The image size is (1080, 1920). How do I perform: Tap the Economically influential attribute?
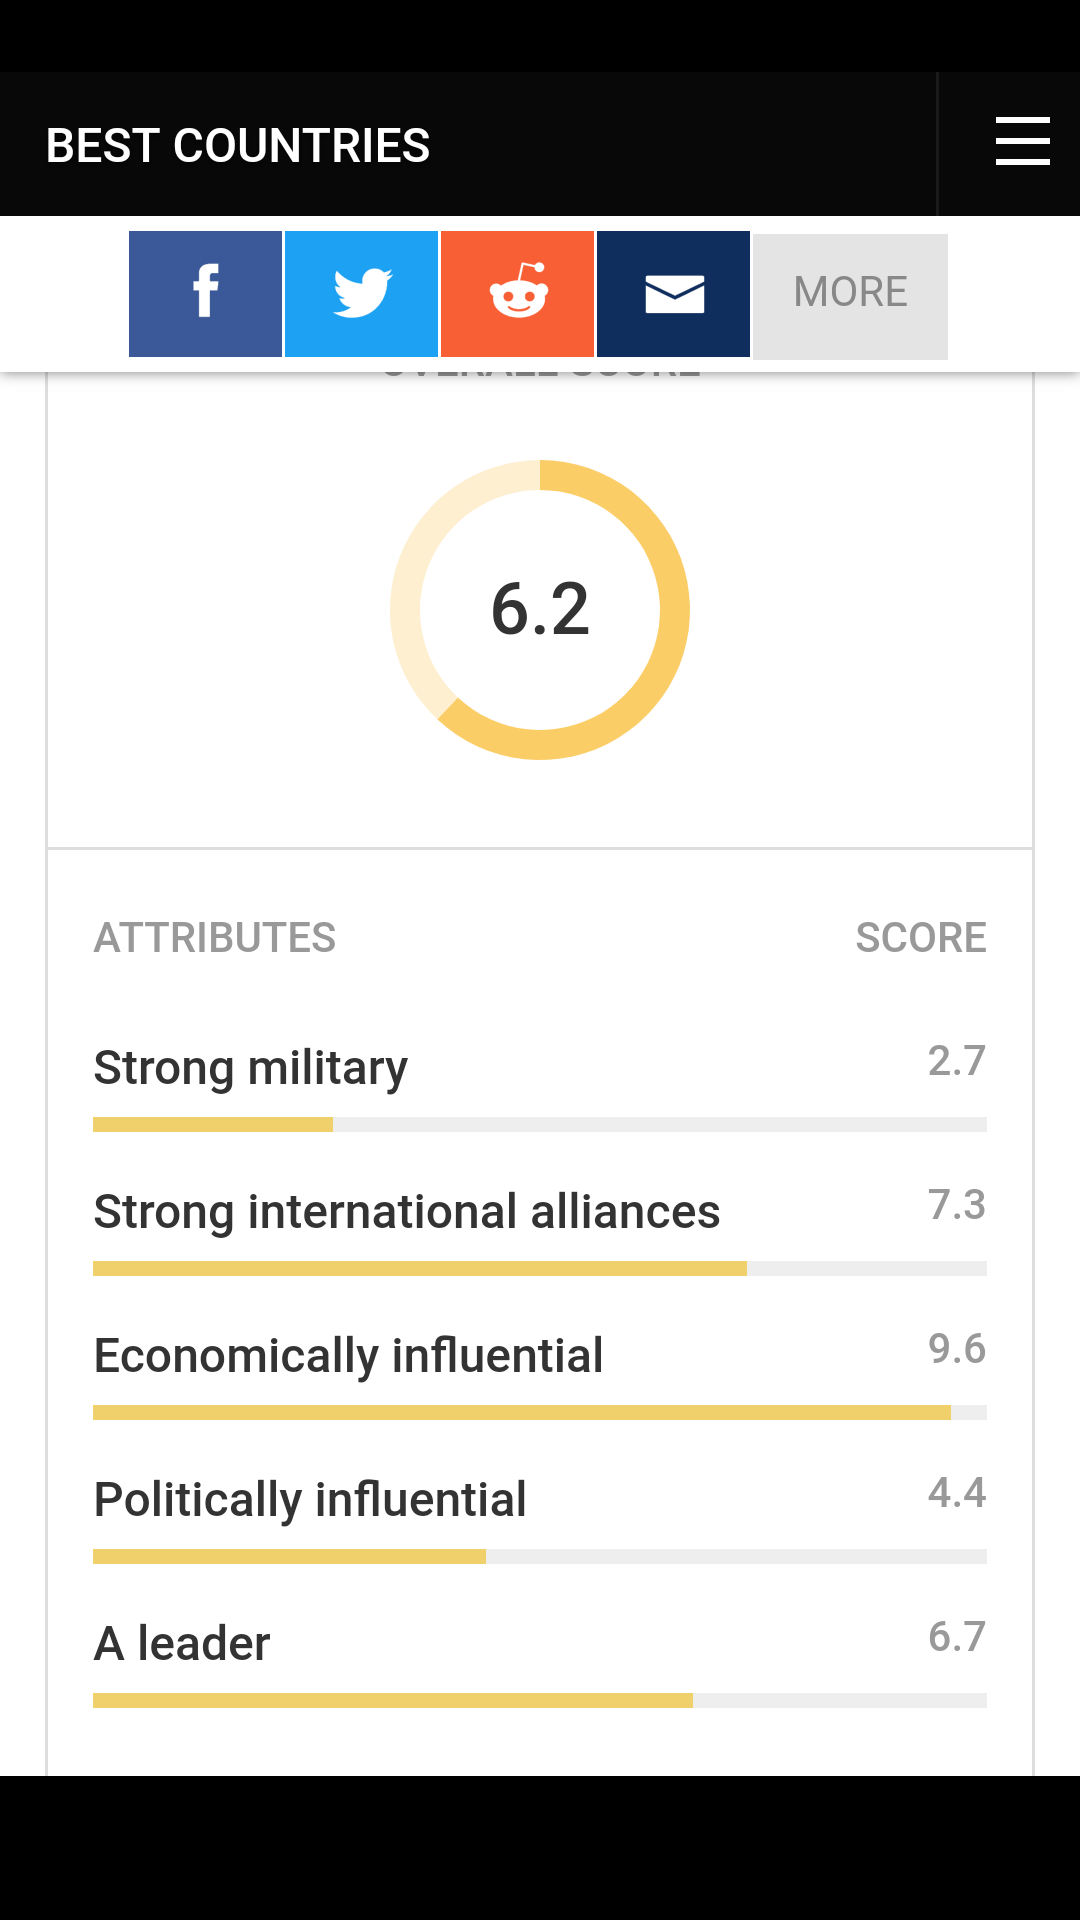tap(348, 1356)
